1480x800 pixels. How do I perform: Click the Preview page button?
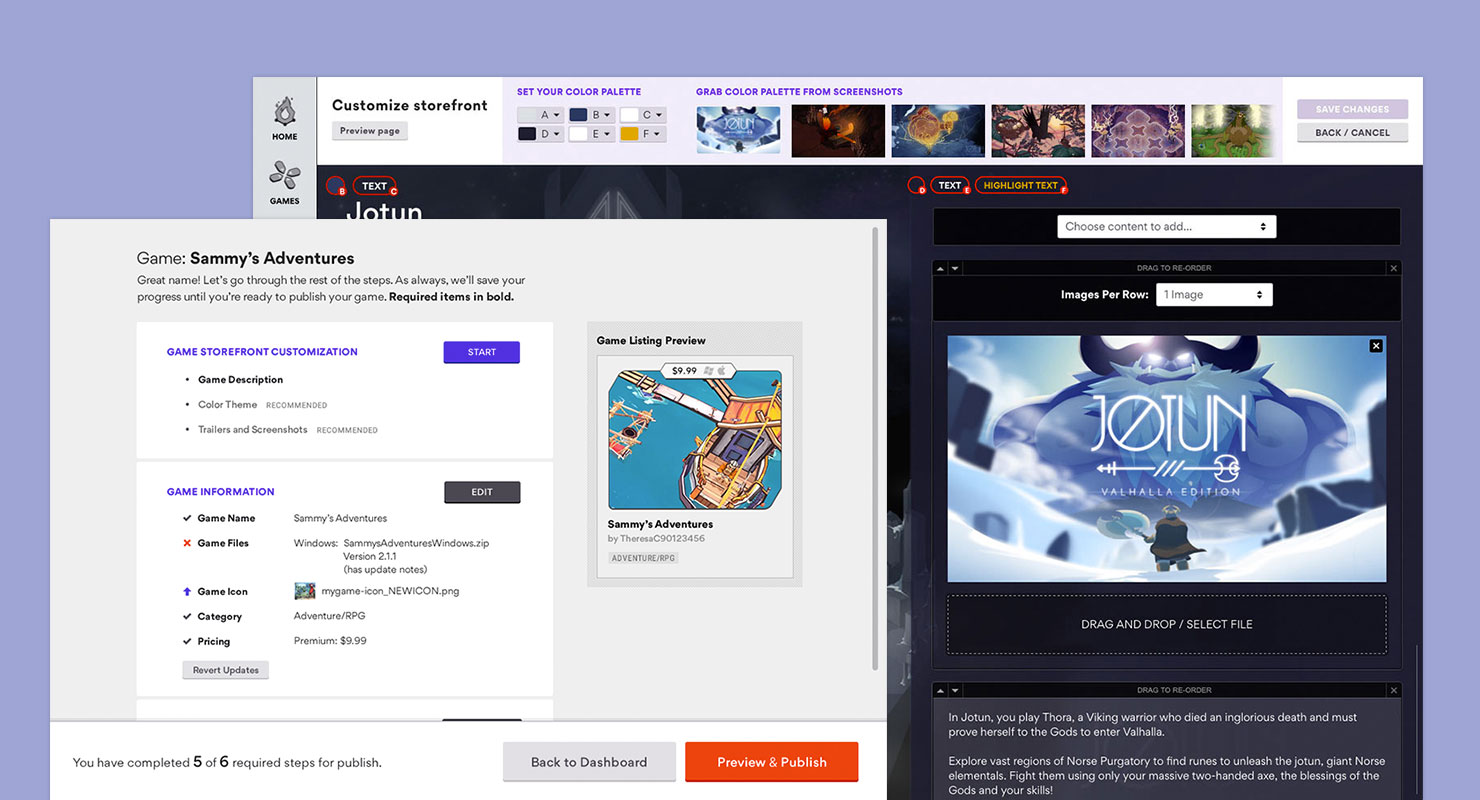pos(369,131)
